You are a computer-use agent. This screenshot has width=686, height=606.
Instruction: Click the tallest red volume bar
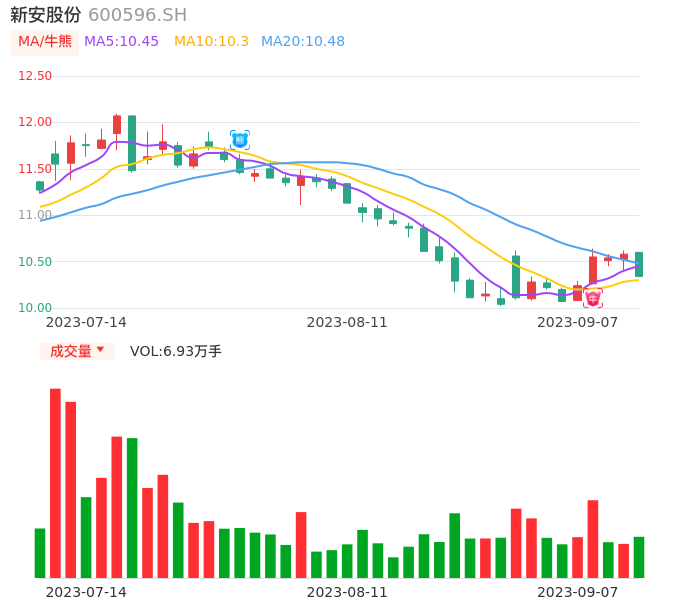click(55, 483)
